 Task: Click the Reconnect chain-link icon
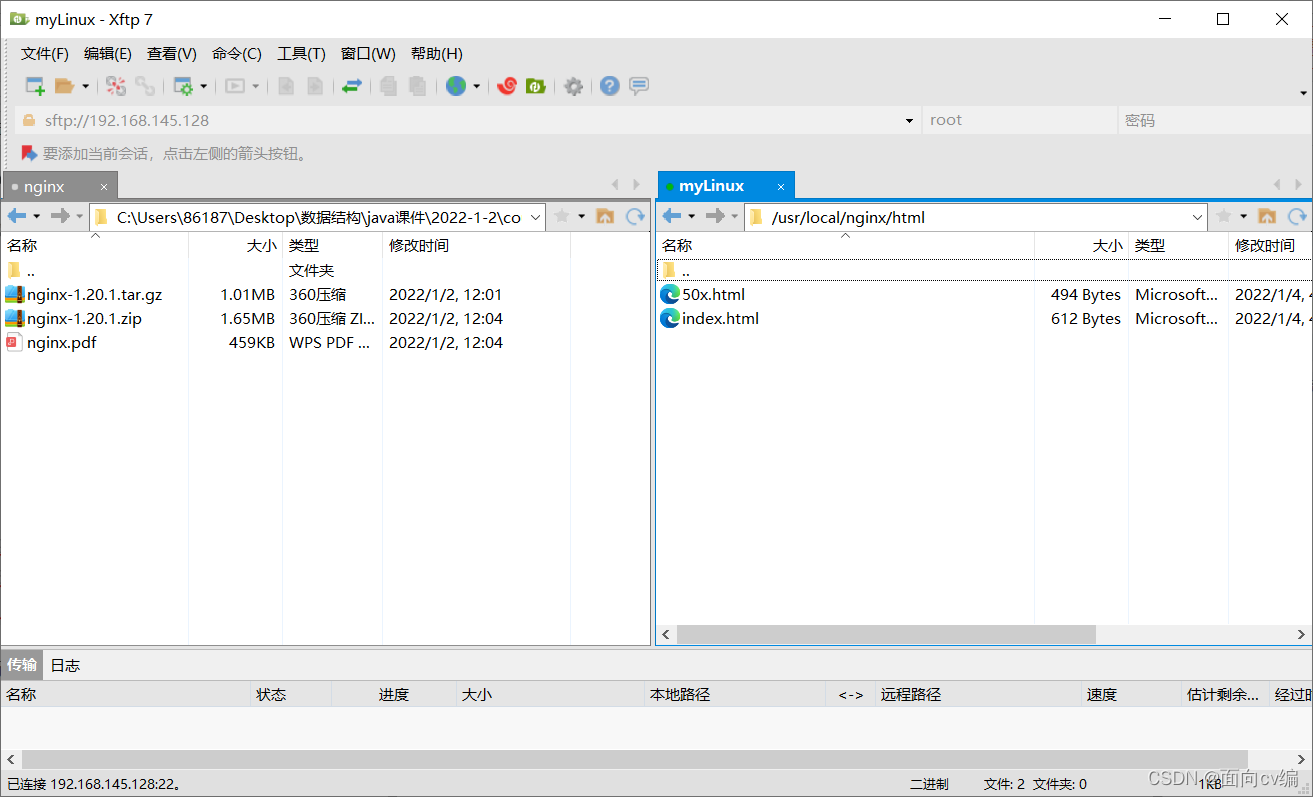(145, 86)
